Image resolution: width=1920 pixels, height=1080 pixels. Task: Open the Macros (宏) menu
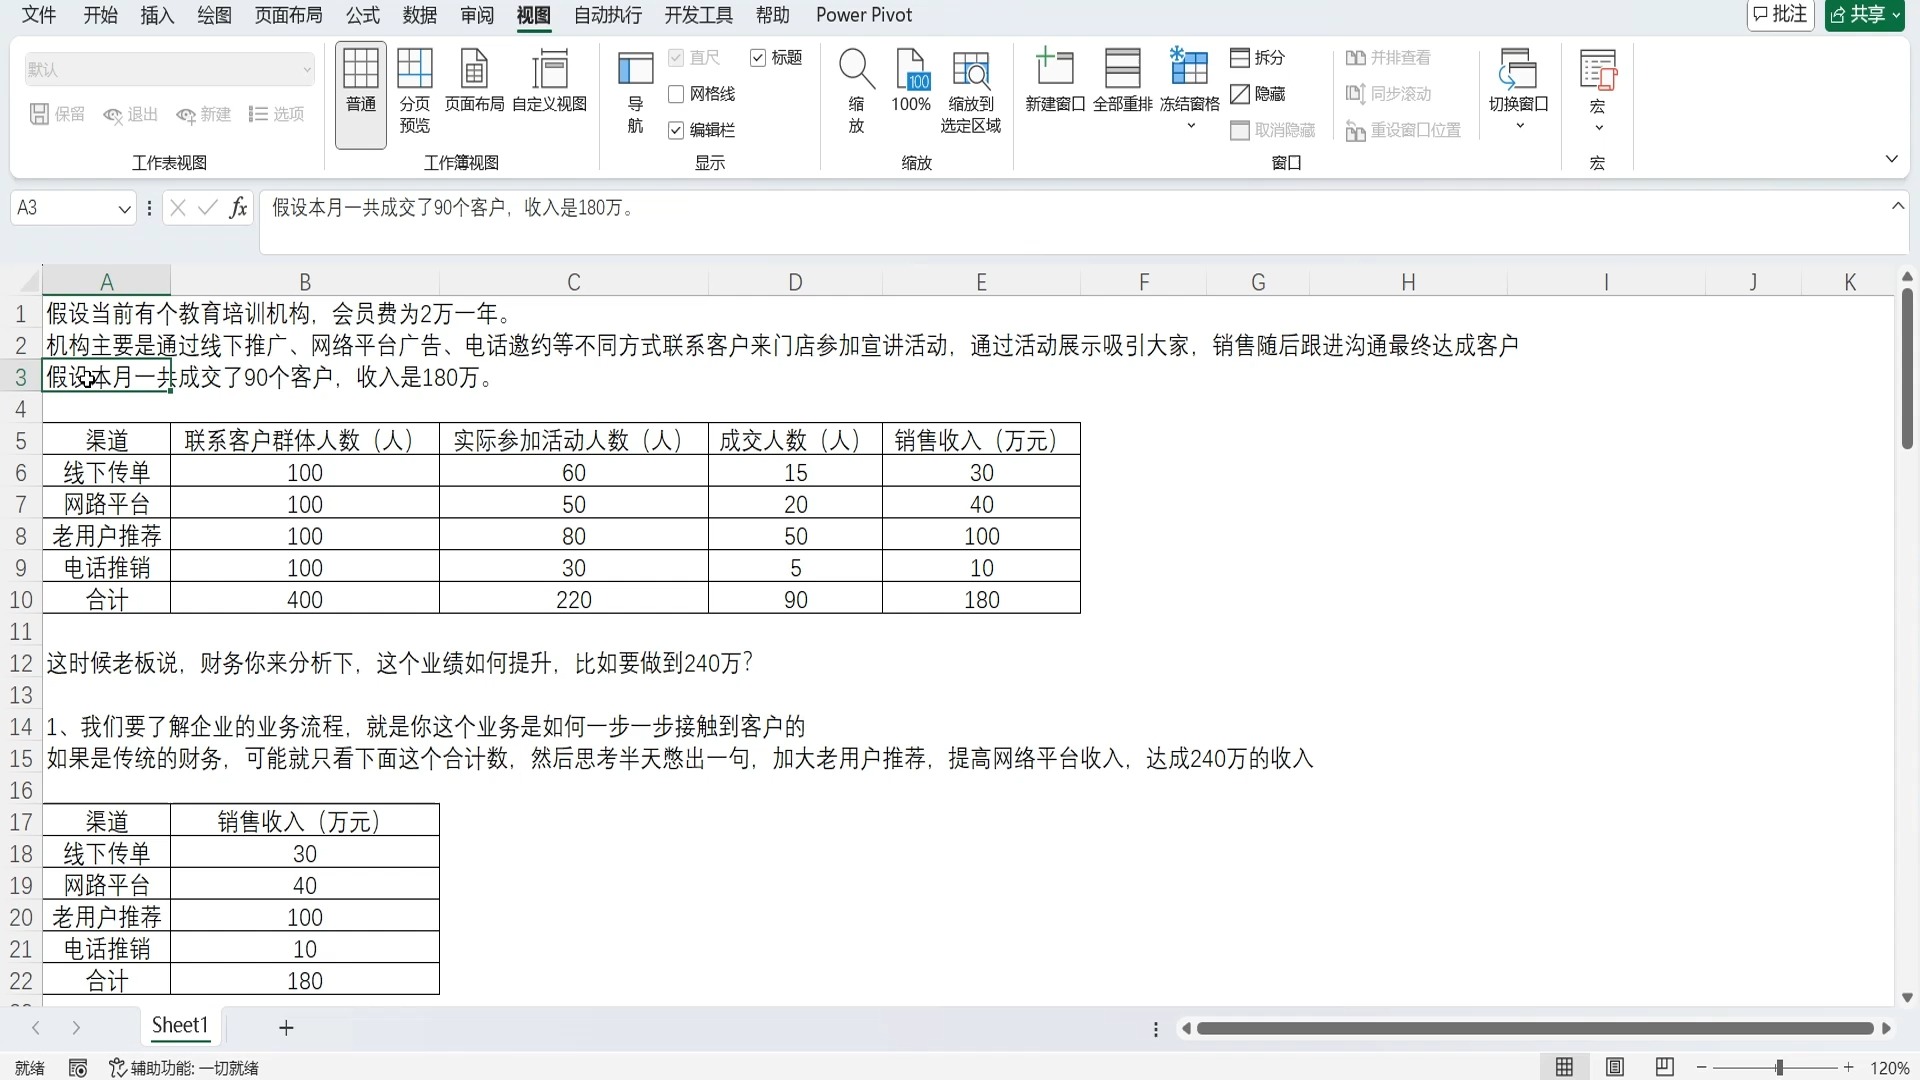point(1598,90)
